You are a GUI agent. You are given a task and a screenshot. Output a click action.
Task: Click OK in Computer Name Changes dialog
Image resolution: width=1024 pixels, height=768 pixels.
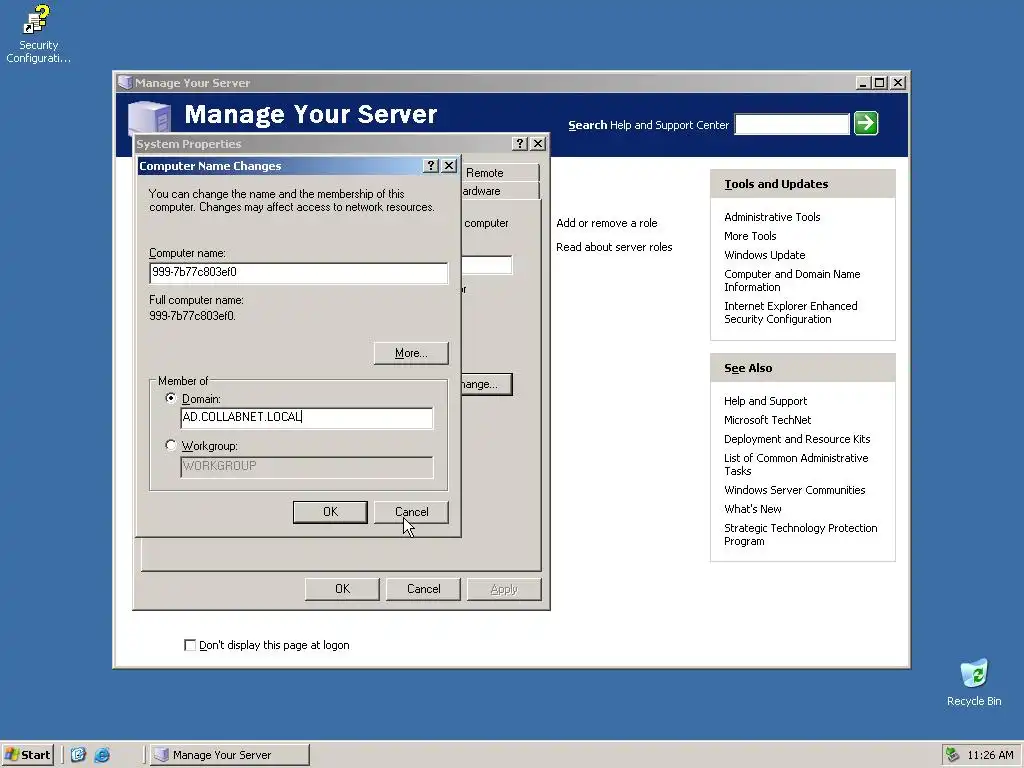pyautogui.click(x=330, y=512)
